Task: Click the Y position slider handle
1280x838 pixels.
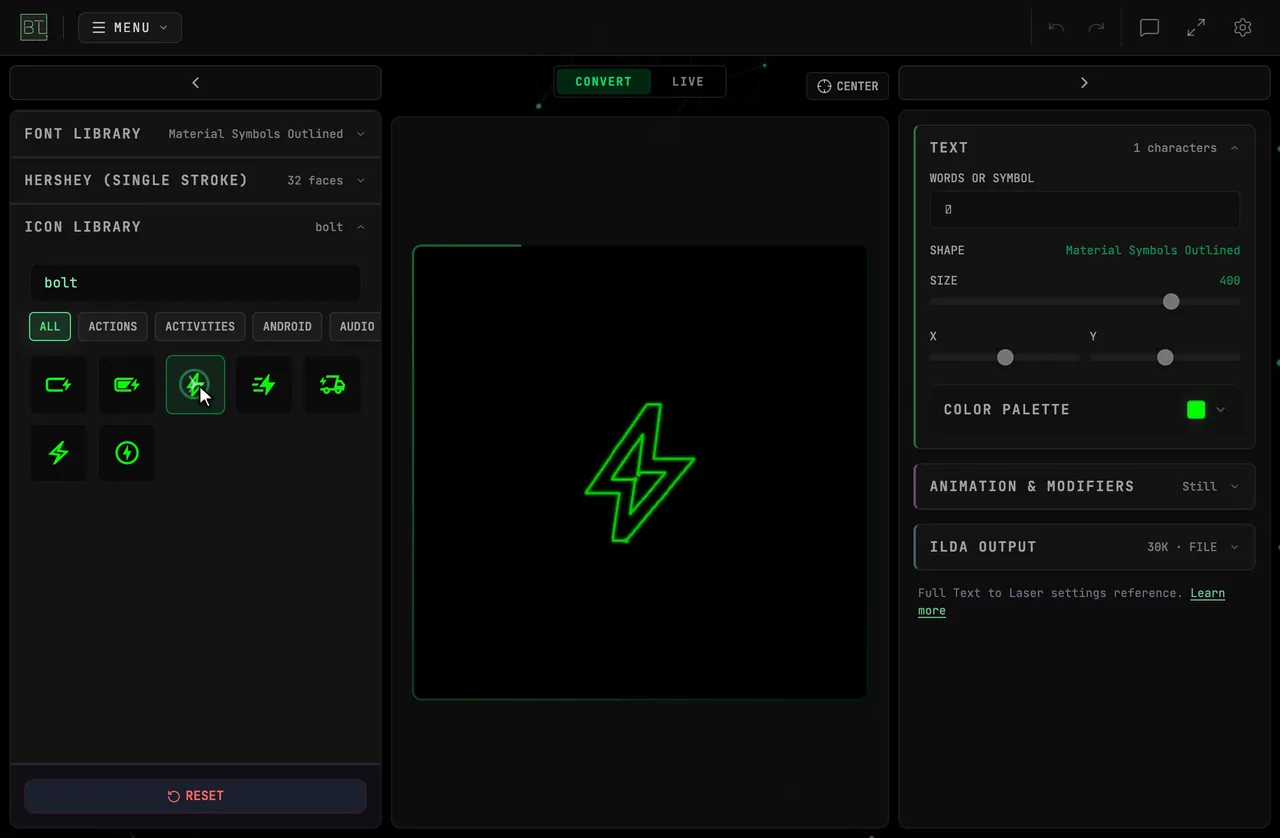Action: tap(1165, 358)
